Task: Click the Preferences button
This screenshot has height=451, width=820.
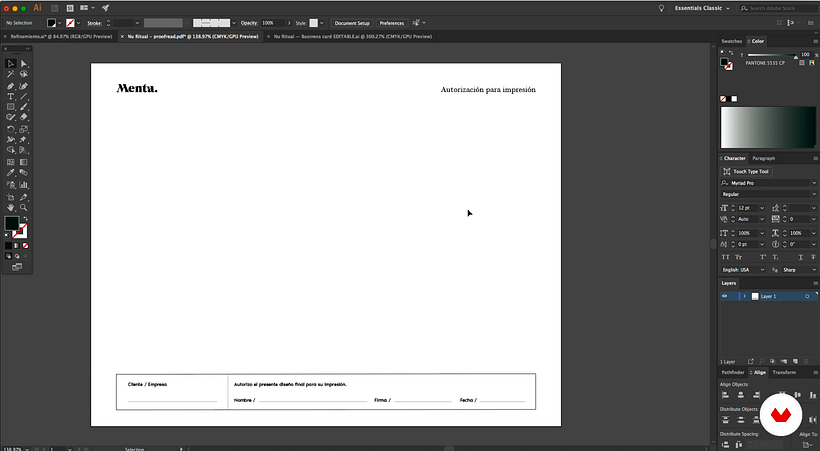Action: (391, 23)
